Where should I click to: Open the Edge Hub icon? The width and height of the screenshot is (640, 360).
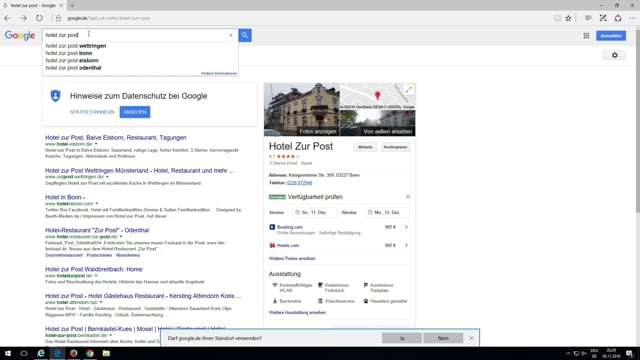pos(588,18)
